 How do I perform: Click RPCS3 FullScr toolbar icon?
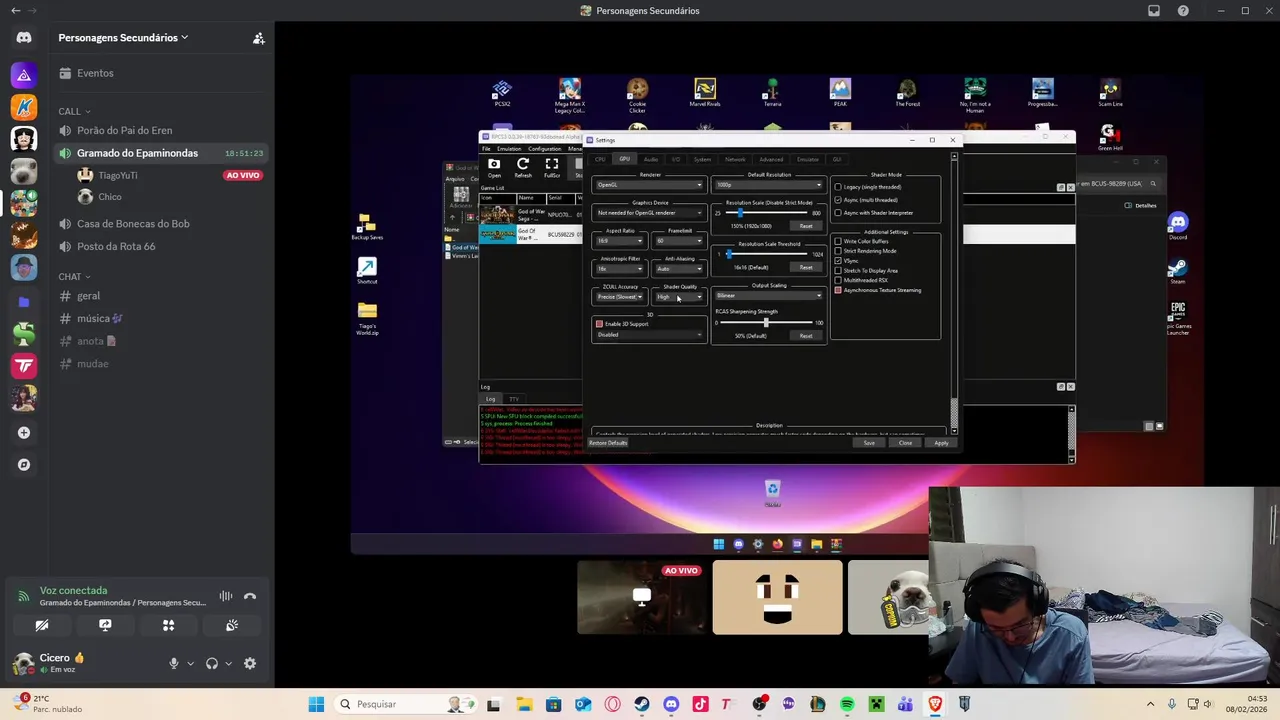point(552,167)
